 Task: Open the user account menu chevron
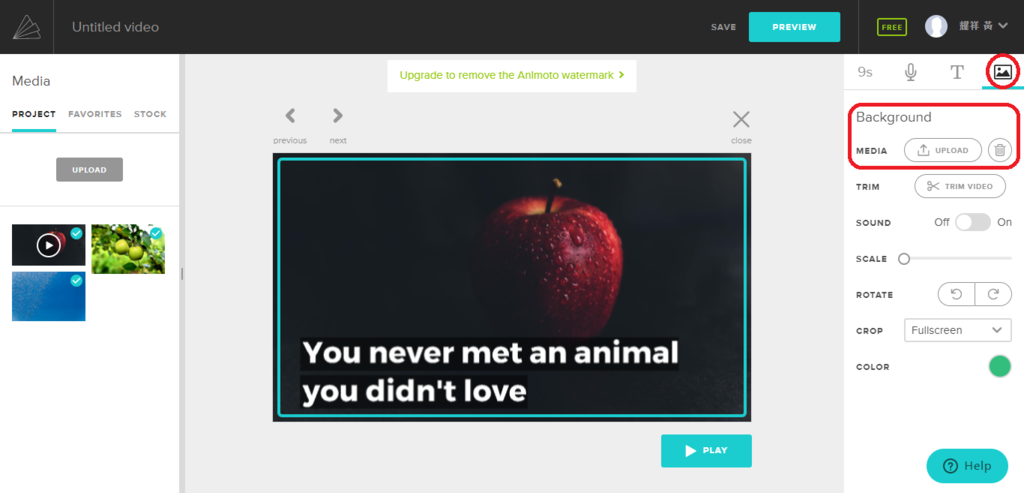(1002, 26)
